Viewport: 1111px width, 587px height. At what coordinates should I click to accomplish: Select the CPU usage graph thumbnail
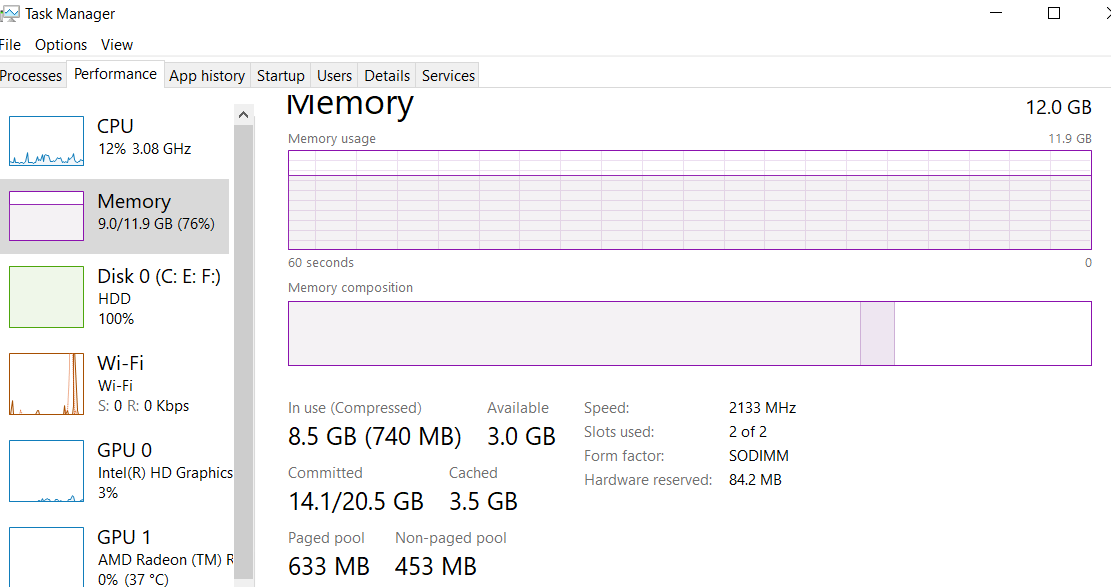point(46,140)
